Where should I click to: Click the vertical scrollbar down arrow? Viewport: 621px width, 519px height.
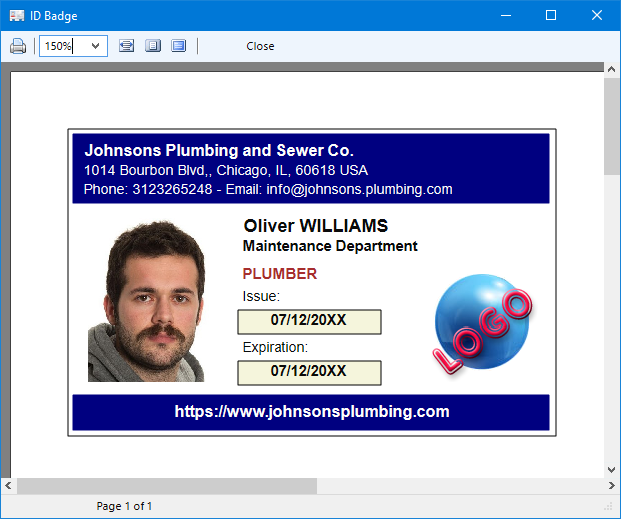611,470
